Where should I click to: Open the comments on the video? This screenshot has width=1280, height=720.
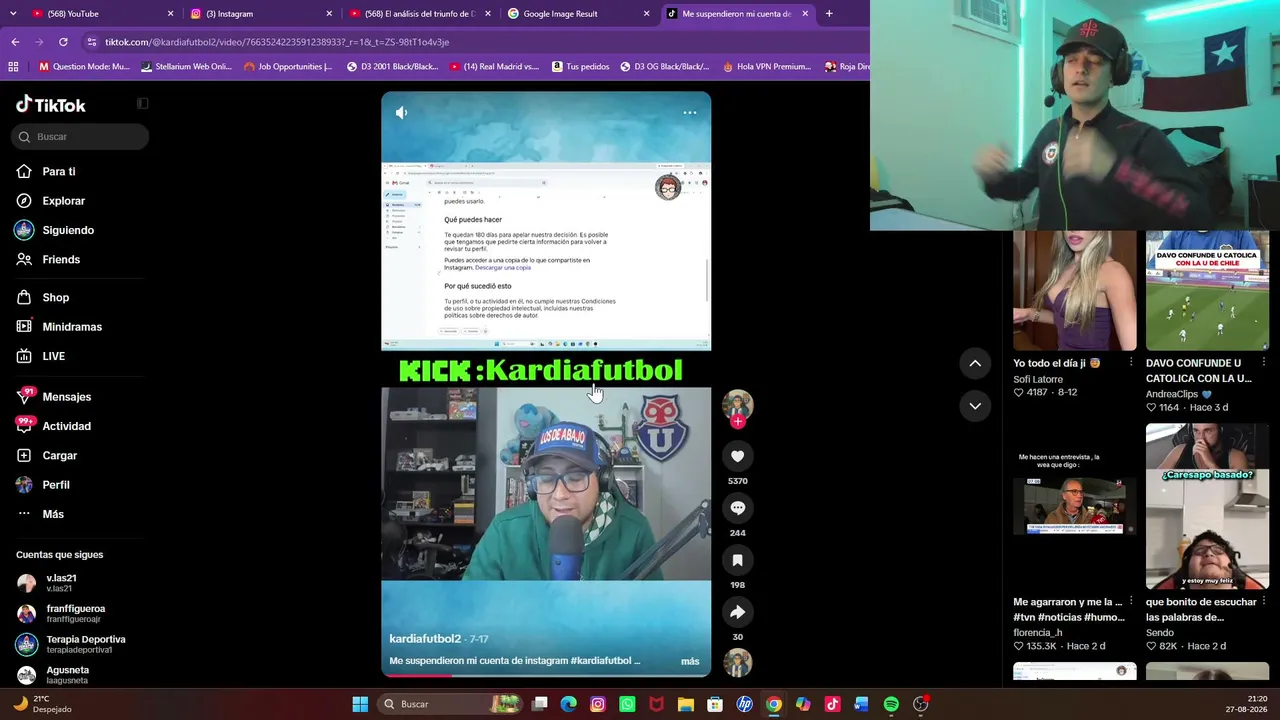(737, 508)
